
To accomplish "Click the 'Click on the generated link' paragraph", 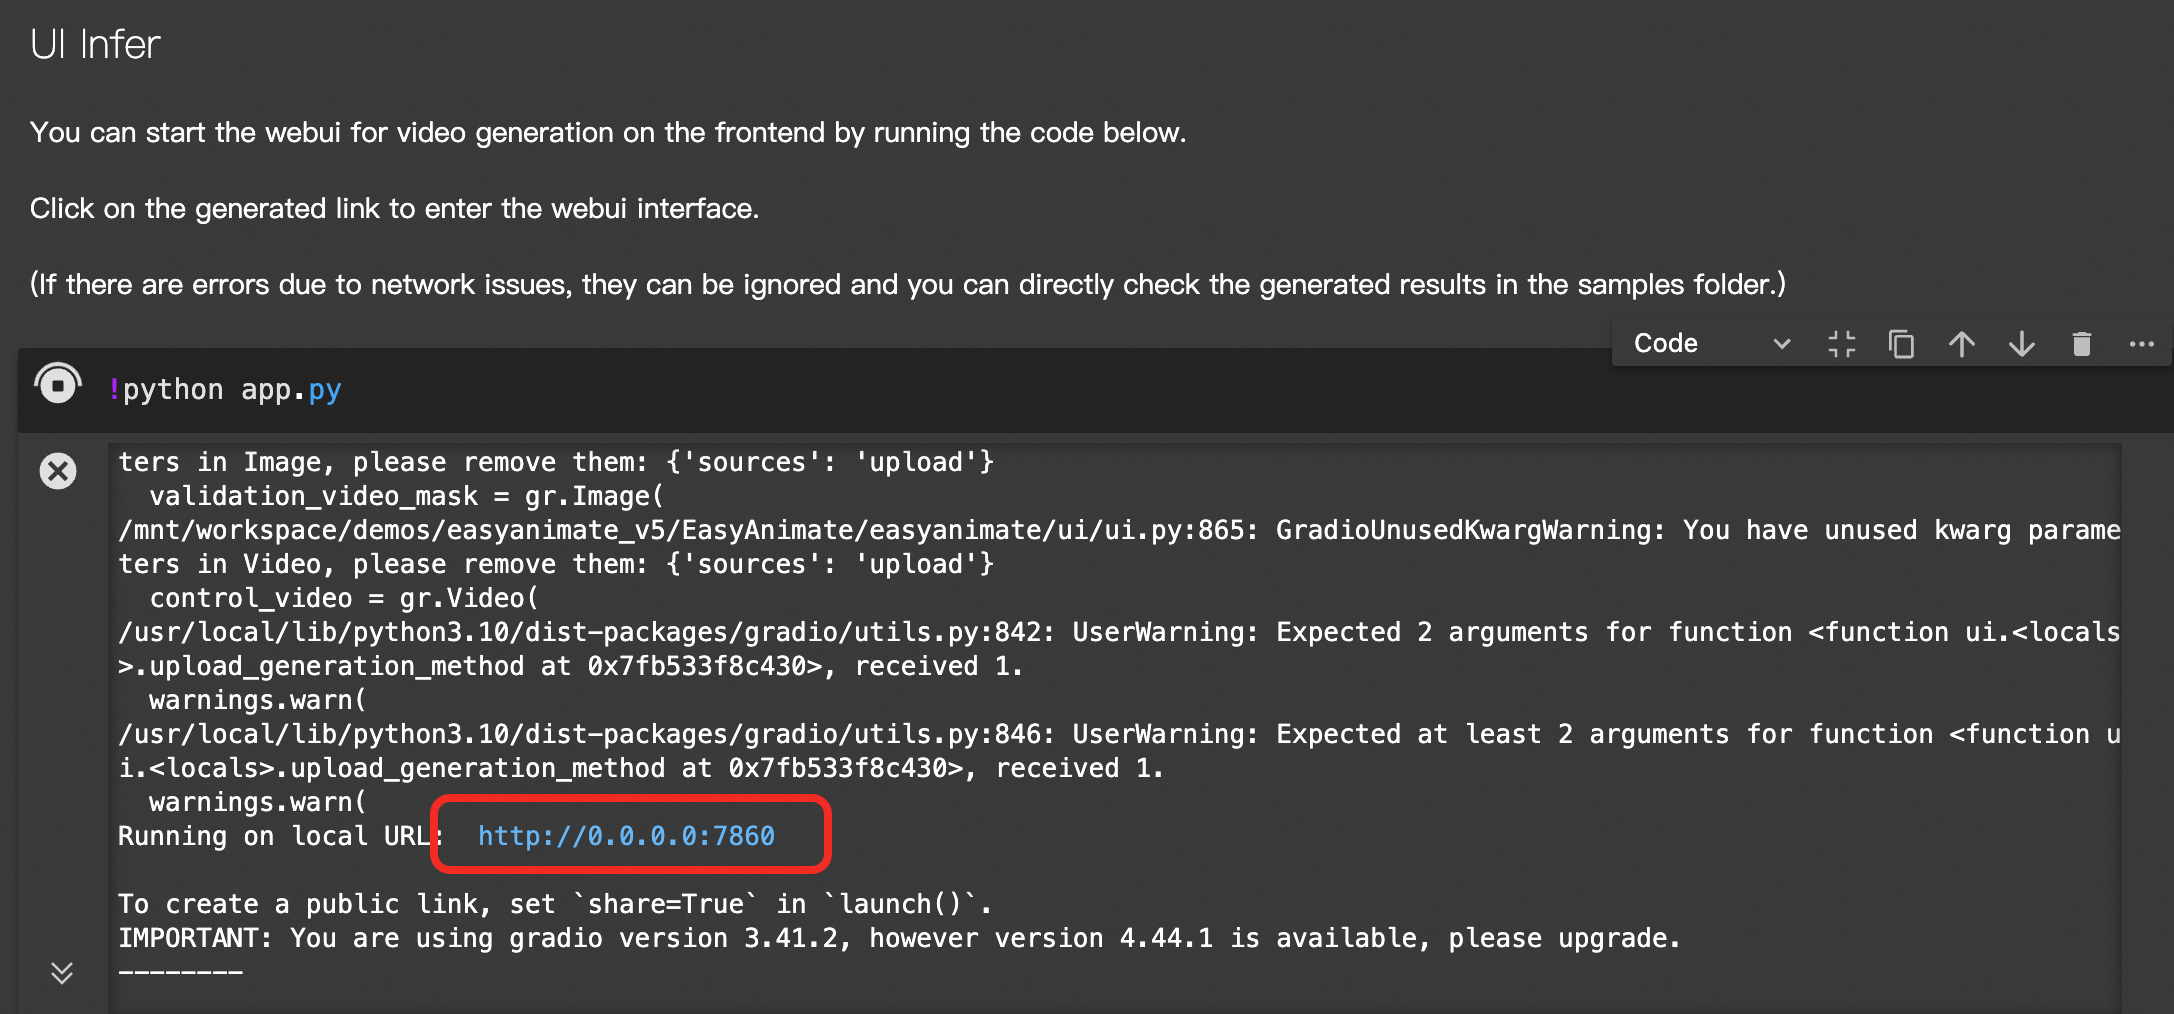I will point(394,209).
